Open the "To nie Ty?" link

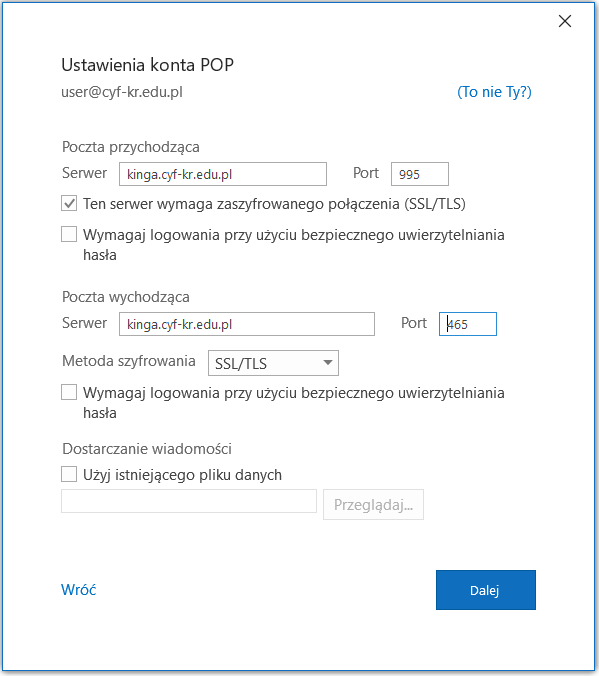[x=494, y=92]
